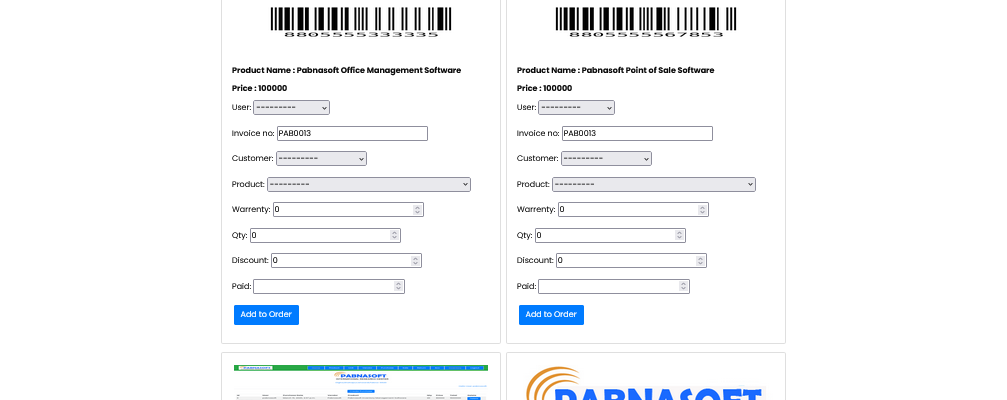The height and width of the screenshot is (400, 1007).
Task: Open the software screenshot thumbnail in lower card
Action: click(361, 383)
